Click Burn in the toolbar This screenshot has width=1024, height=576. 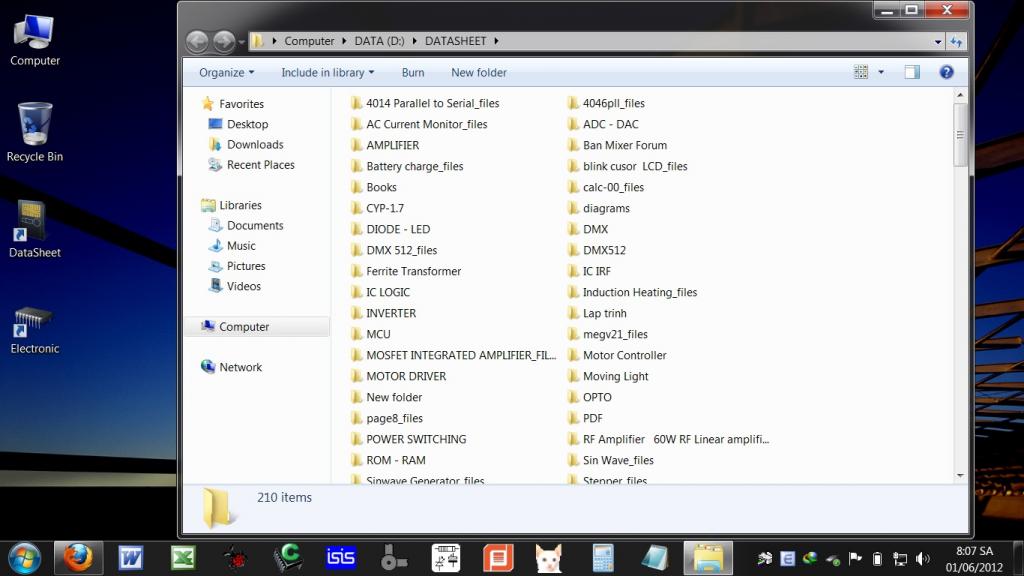pos(413,72)
